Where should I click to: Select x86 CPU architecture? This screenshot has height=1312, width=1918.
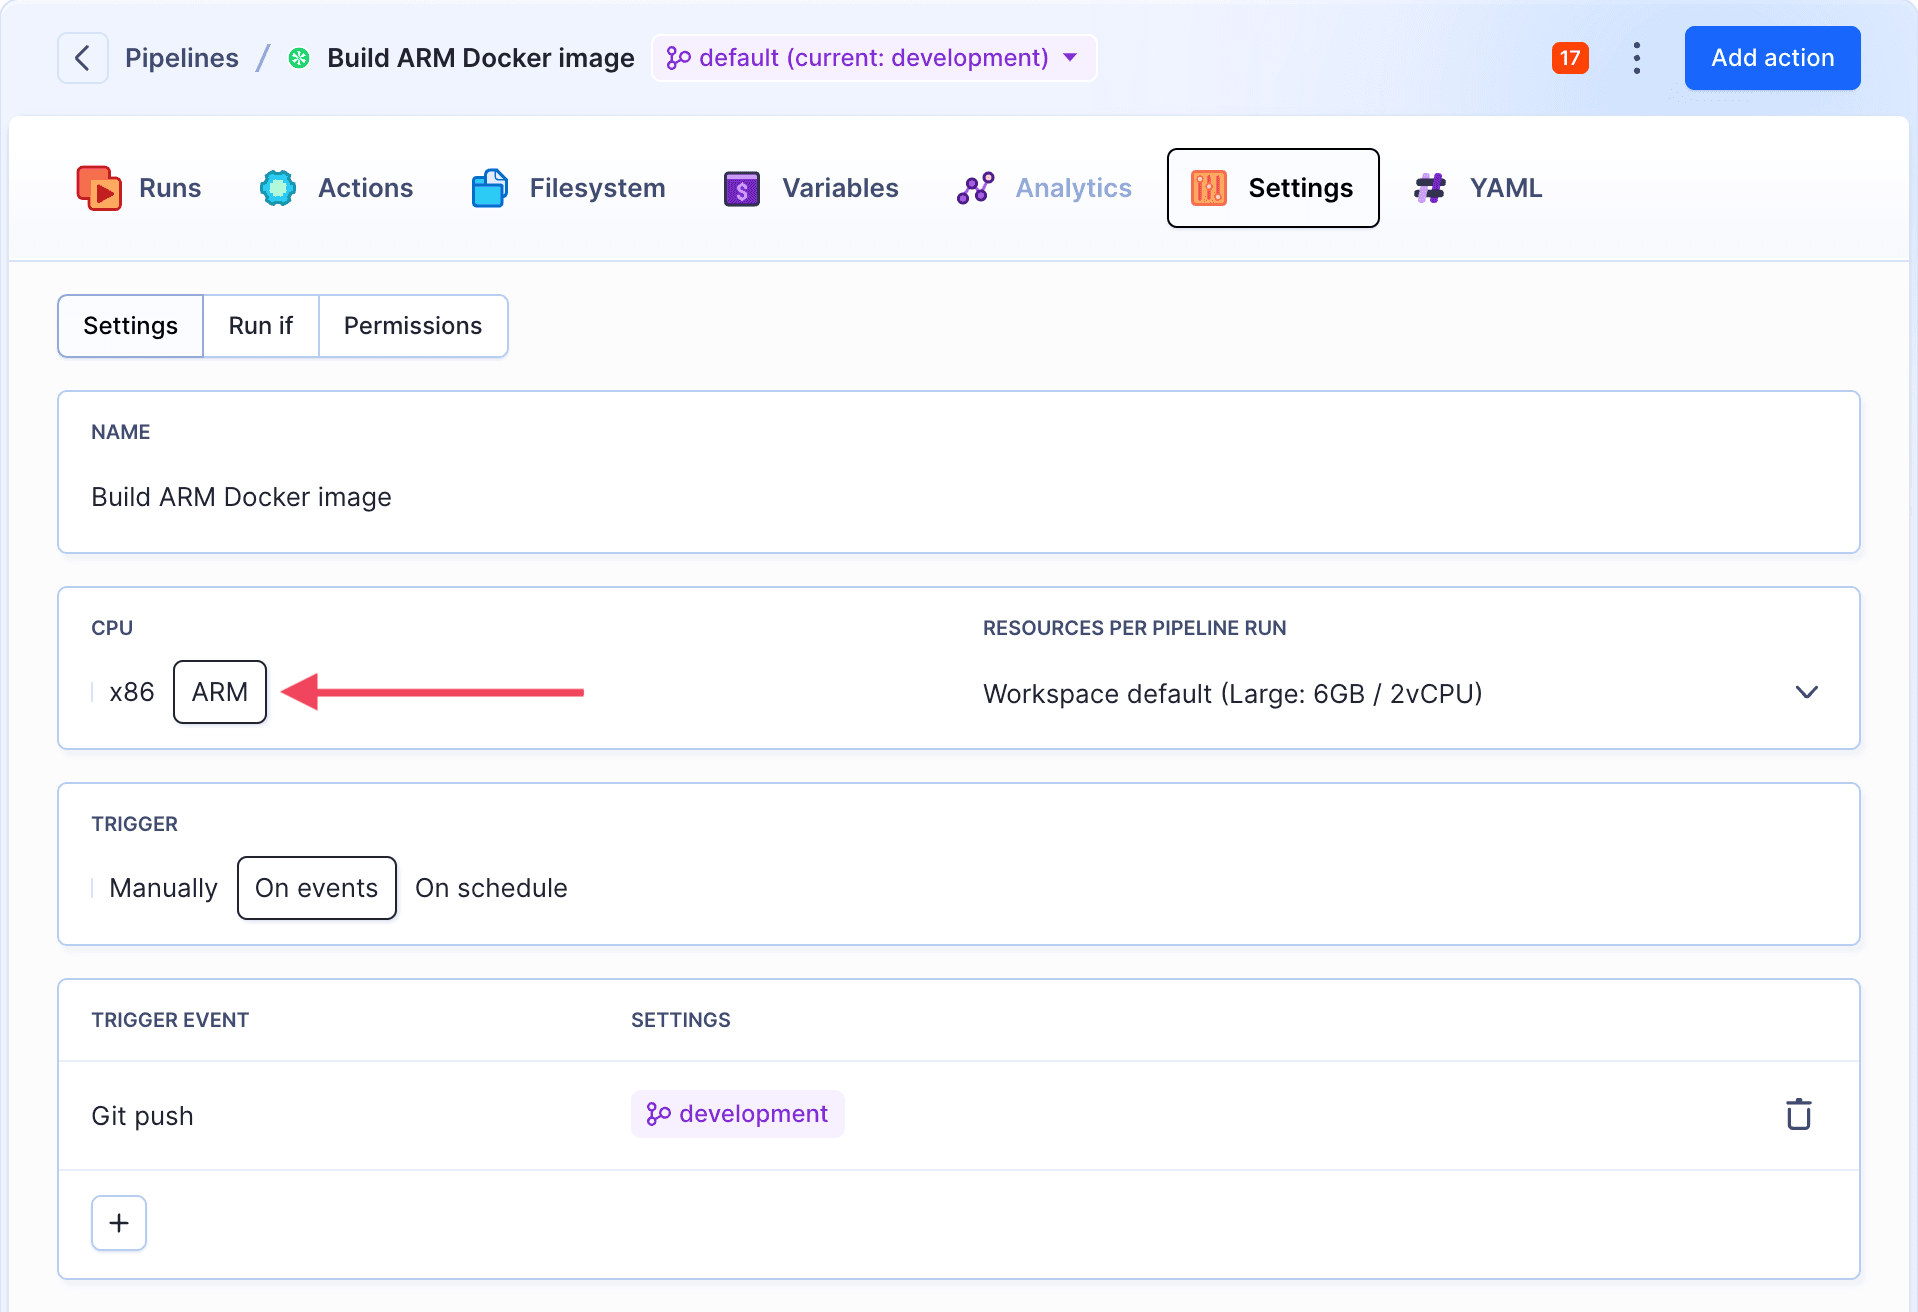pos(131,692)
